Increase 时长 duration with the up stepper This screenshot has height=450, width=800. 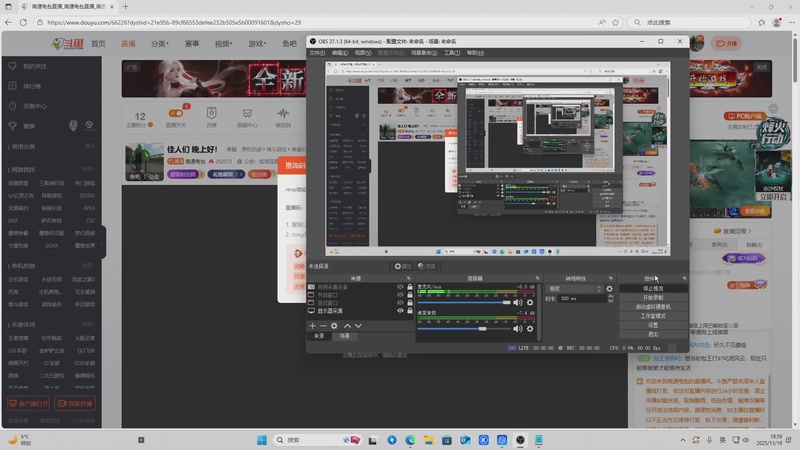coord(611,296)
